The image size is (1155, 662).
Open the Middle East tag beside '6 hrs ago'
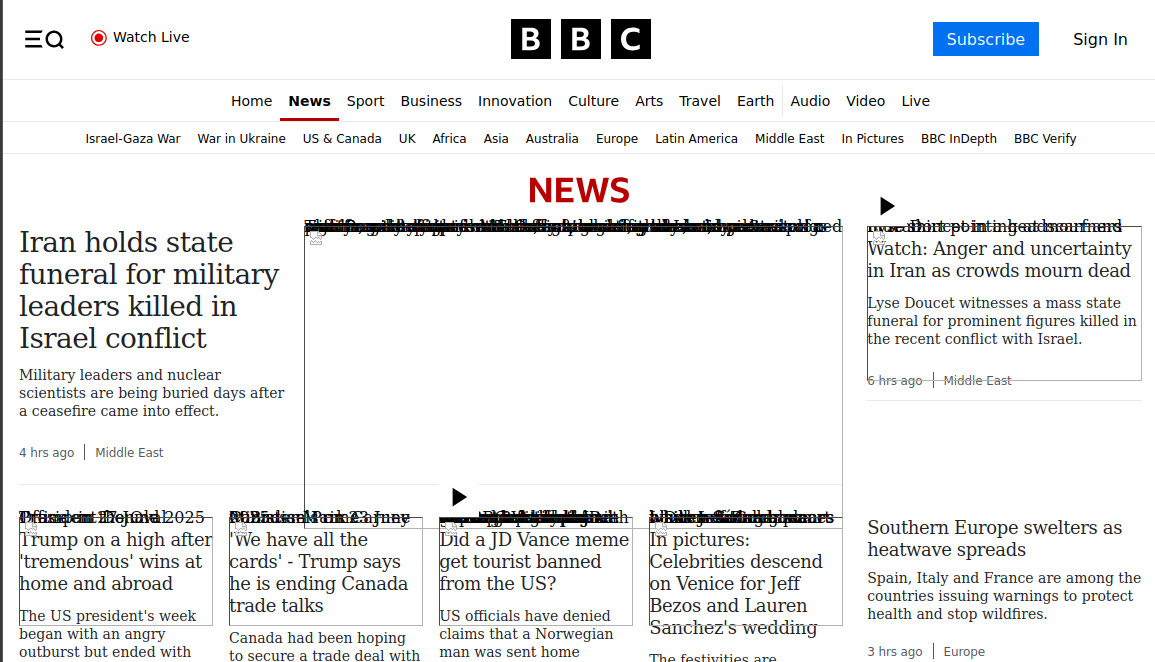pyautogui.click(x=977, y=380)
